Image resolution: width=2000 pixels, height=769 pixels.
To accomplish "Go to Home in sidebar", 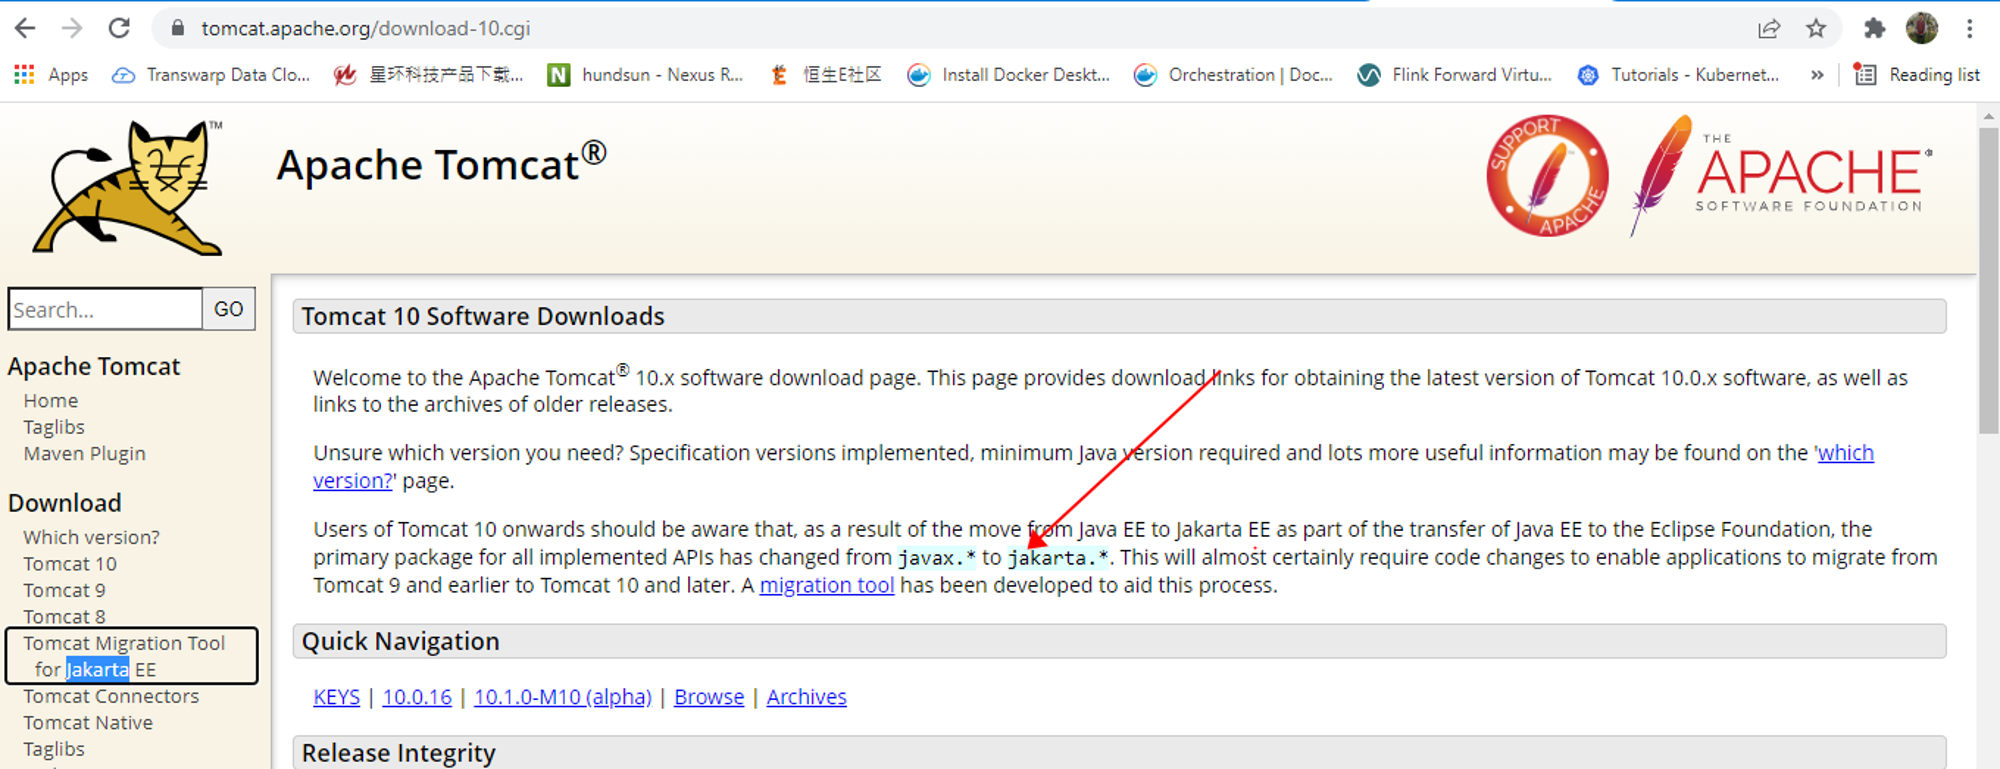I will point(51,400).
